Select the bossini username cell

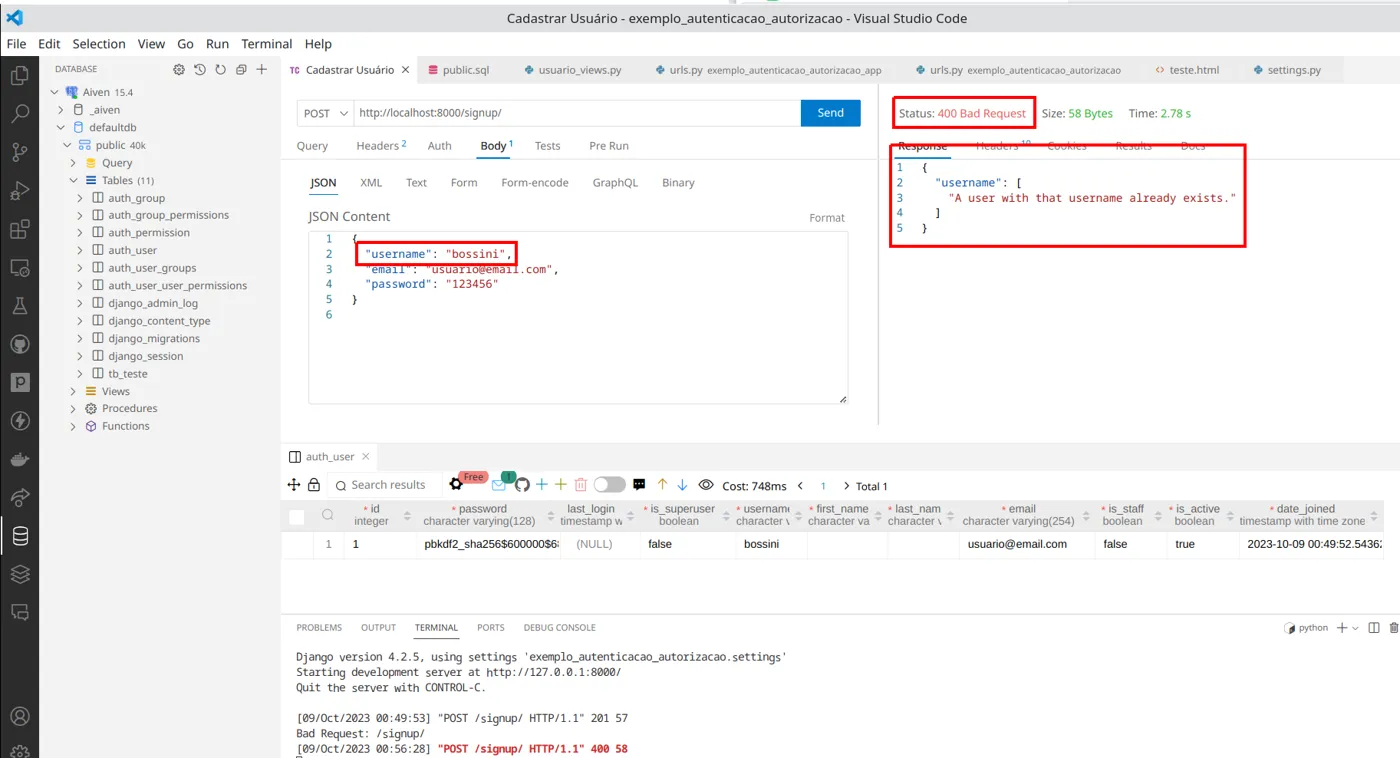(770, 545)
